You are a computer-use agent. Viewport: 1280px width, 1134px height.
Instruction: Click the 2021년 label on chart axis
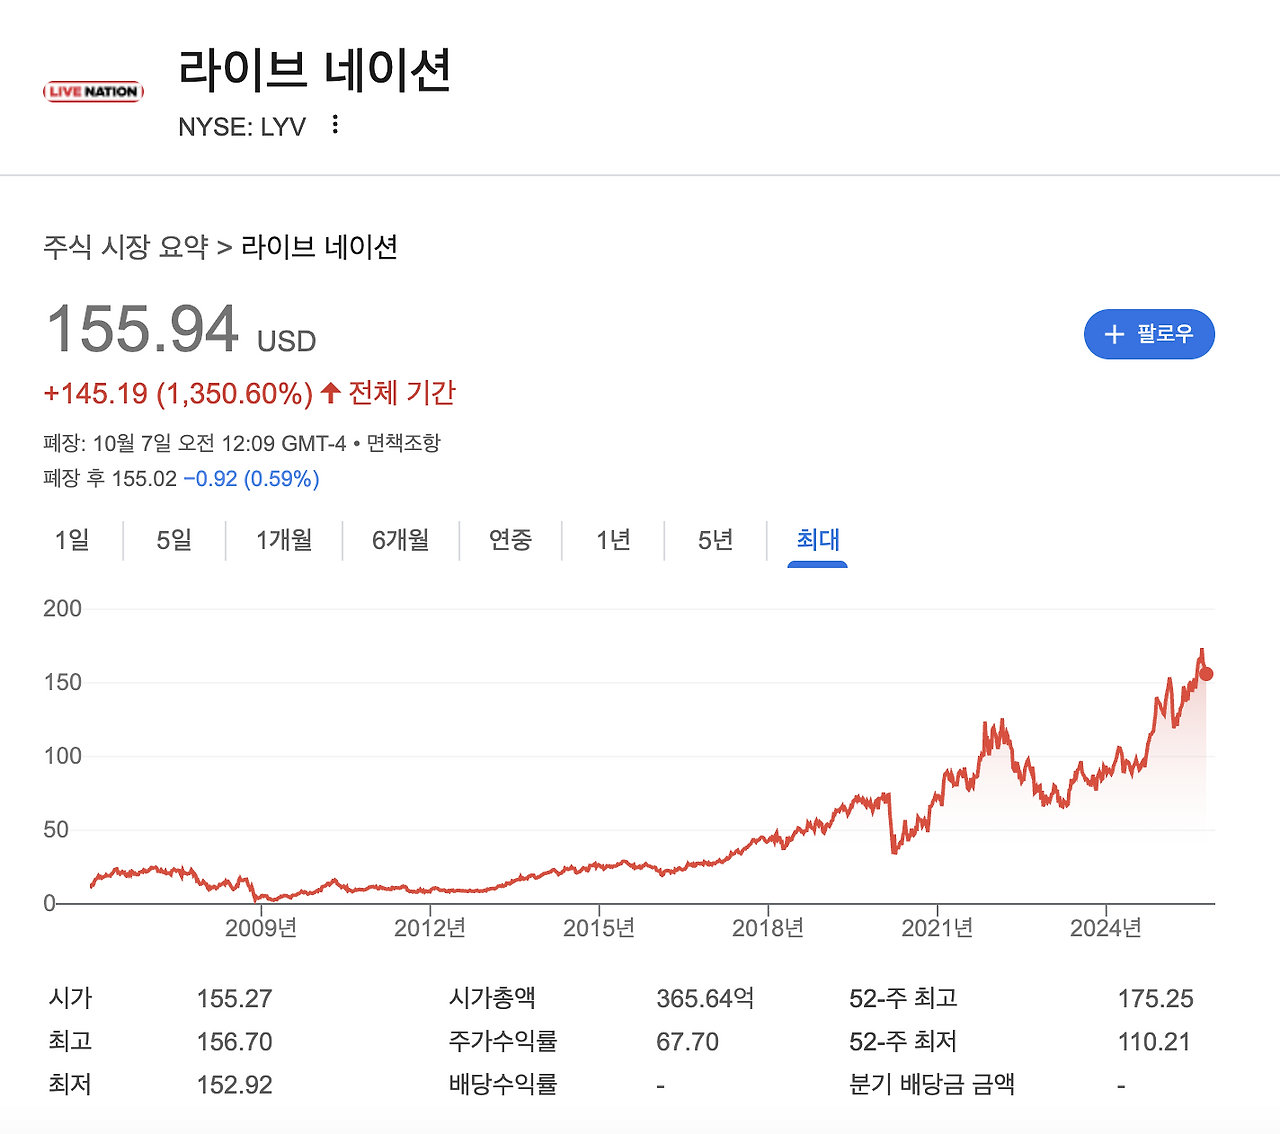click(x=937, y=927)
